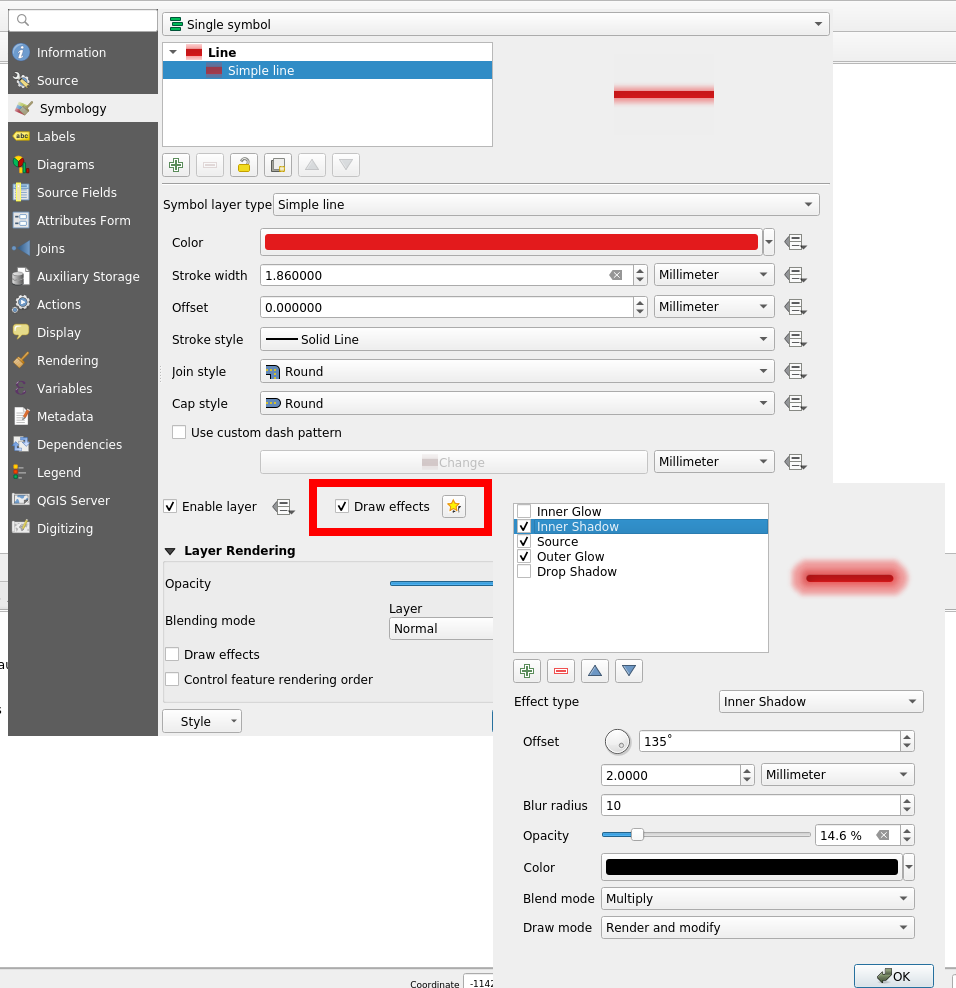Click the search magnifier icon in sidebar
This screenshot has width=956, height=988.
tap(23, 20)
